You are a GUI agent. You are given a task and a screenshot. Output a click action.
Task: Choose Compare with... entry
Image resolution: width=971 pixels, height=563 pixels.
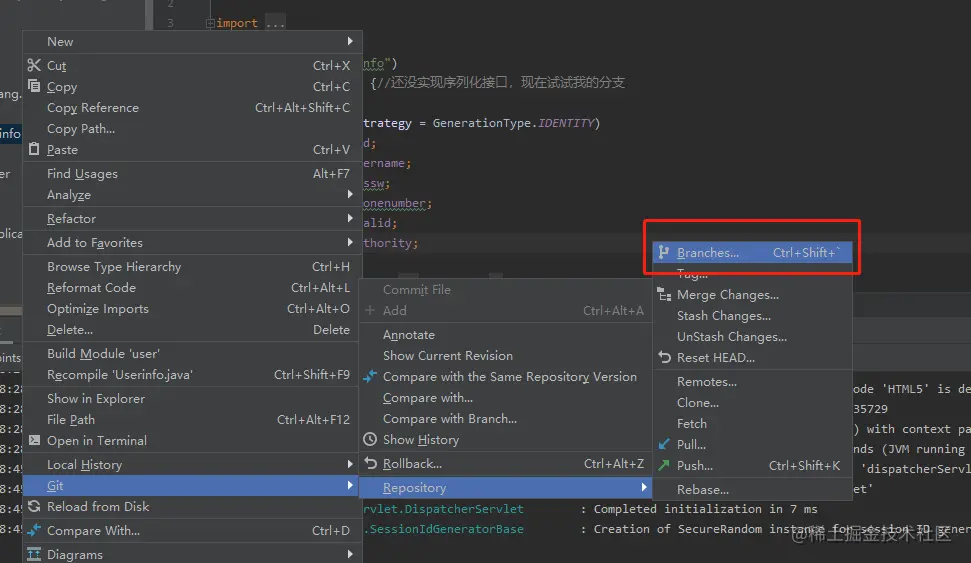[505, 398]
